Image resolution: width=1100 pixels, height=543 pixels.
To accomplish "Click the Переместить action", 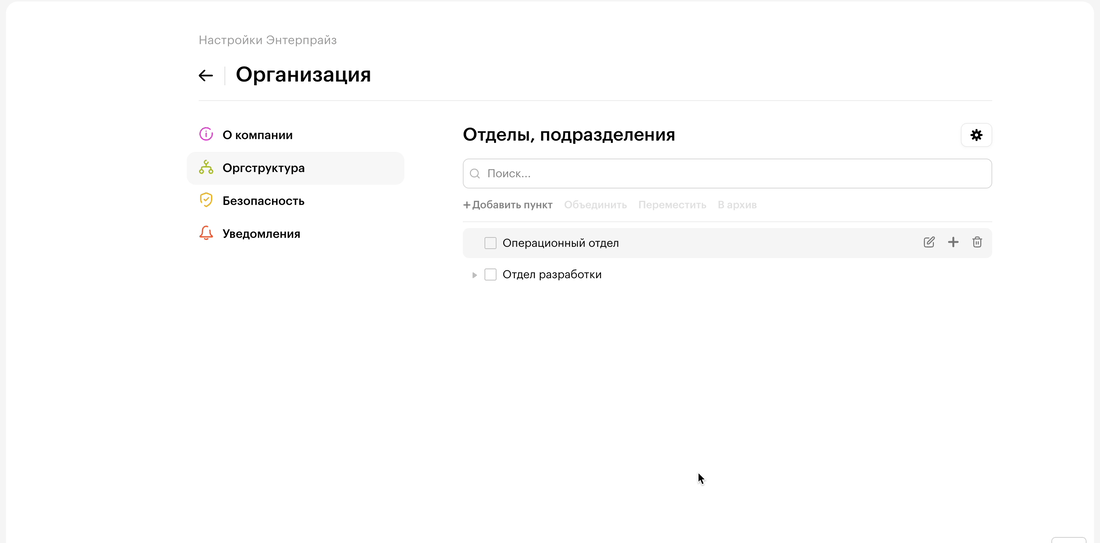I will pos(672,205).
